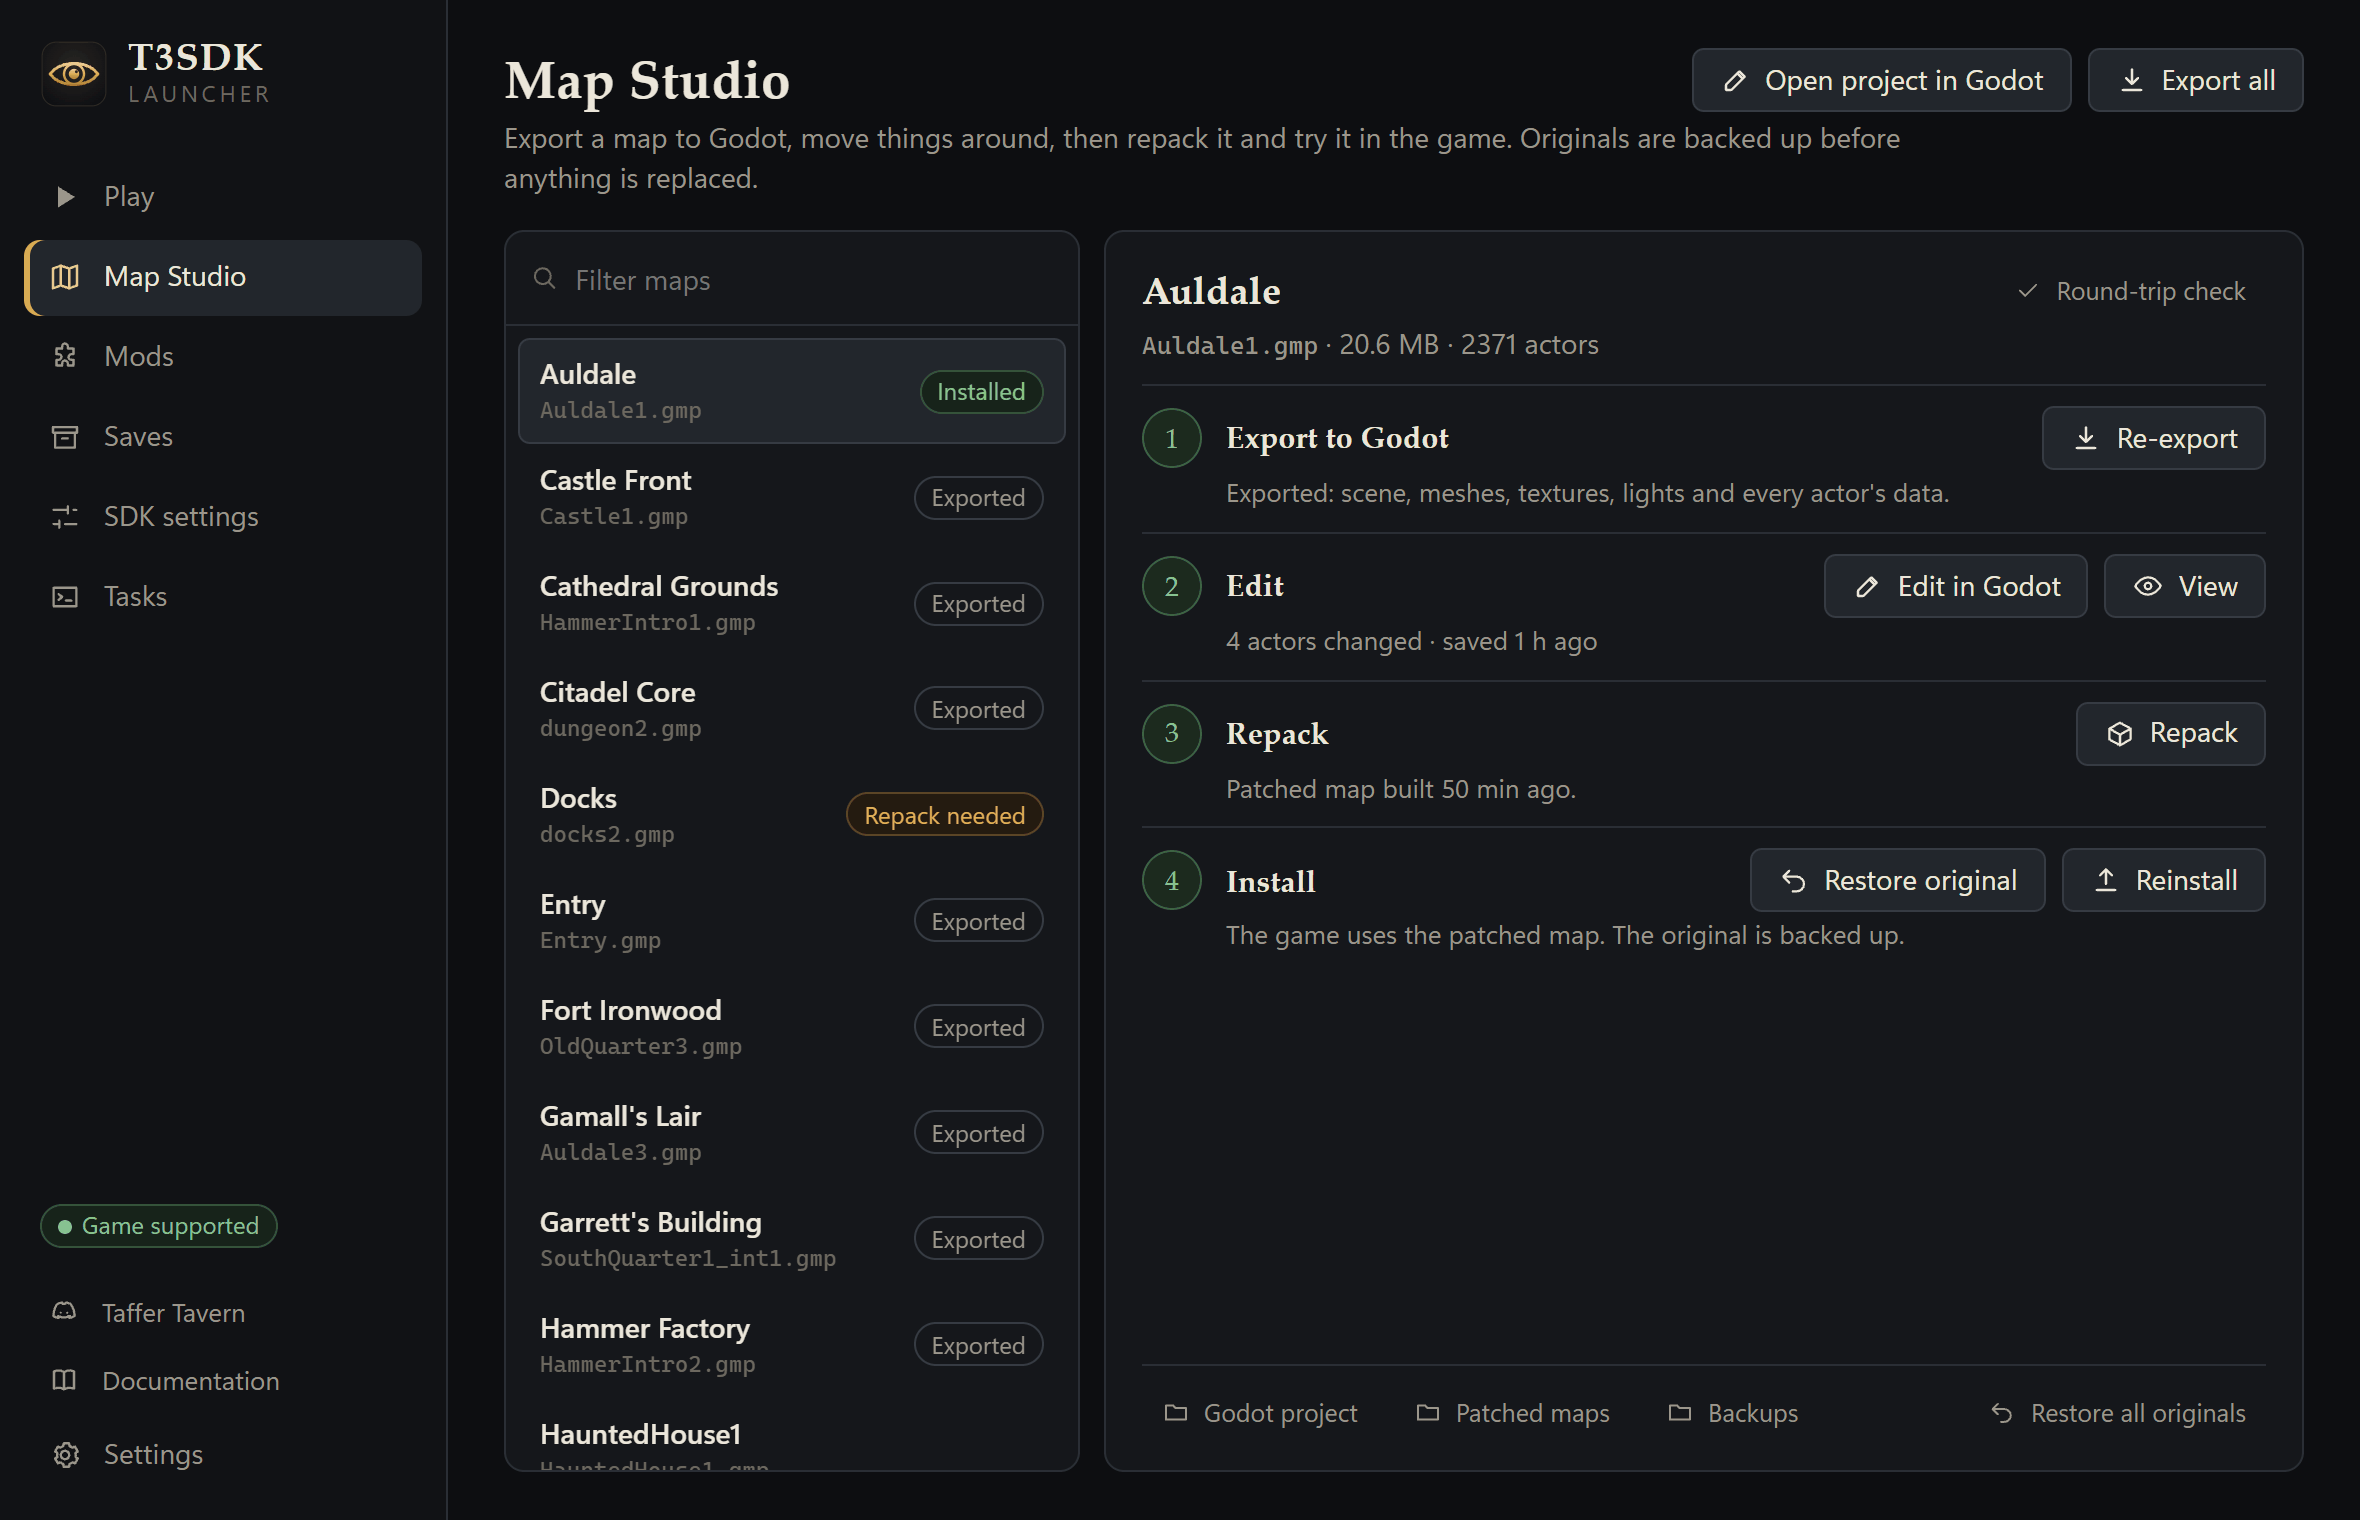Click the Godot project folder icon
This screenshot has height=1520, width=2360.
pos(1176,1412)
